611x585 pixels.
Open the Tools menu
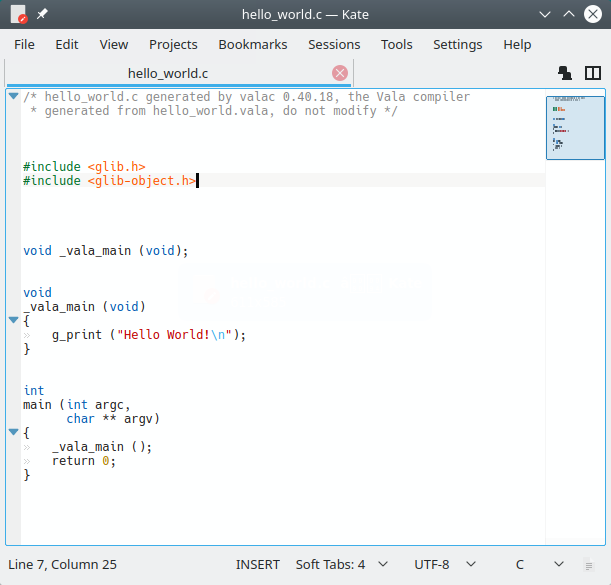(x=396, y=44)
